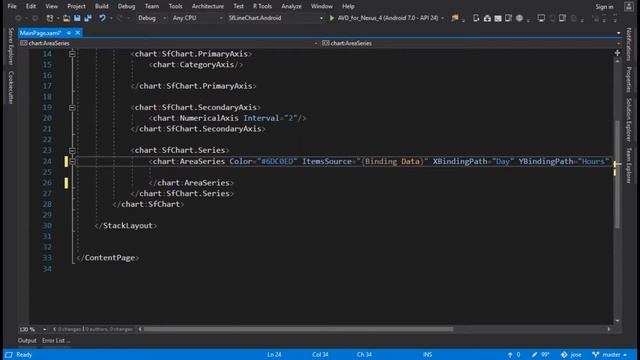
Task: Open the Server Explorer side tab
Action: pos(11,47)
